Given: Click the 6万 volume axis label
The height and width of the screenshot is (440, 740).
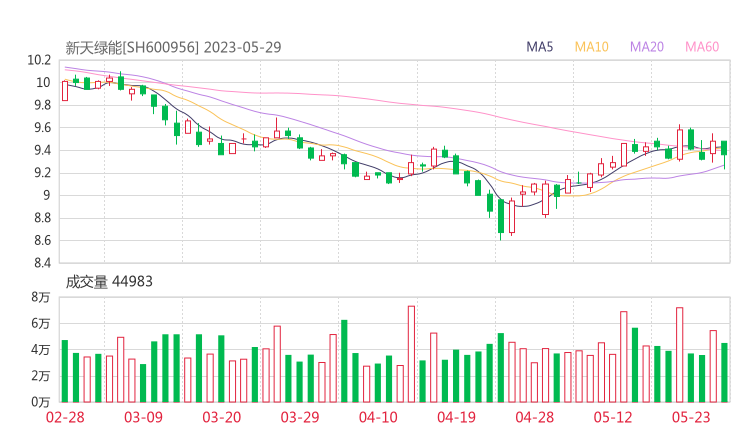Looking at the screenshot, I should coord(41,323).
